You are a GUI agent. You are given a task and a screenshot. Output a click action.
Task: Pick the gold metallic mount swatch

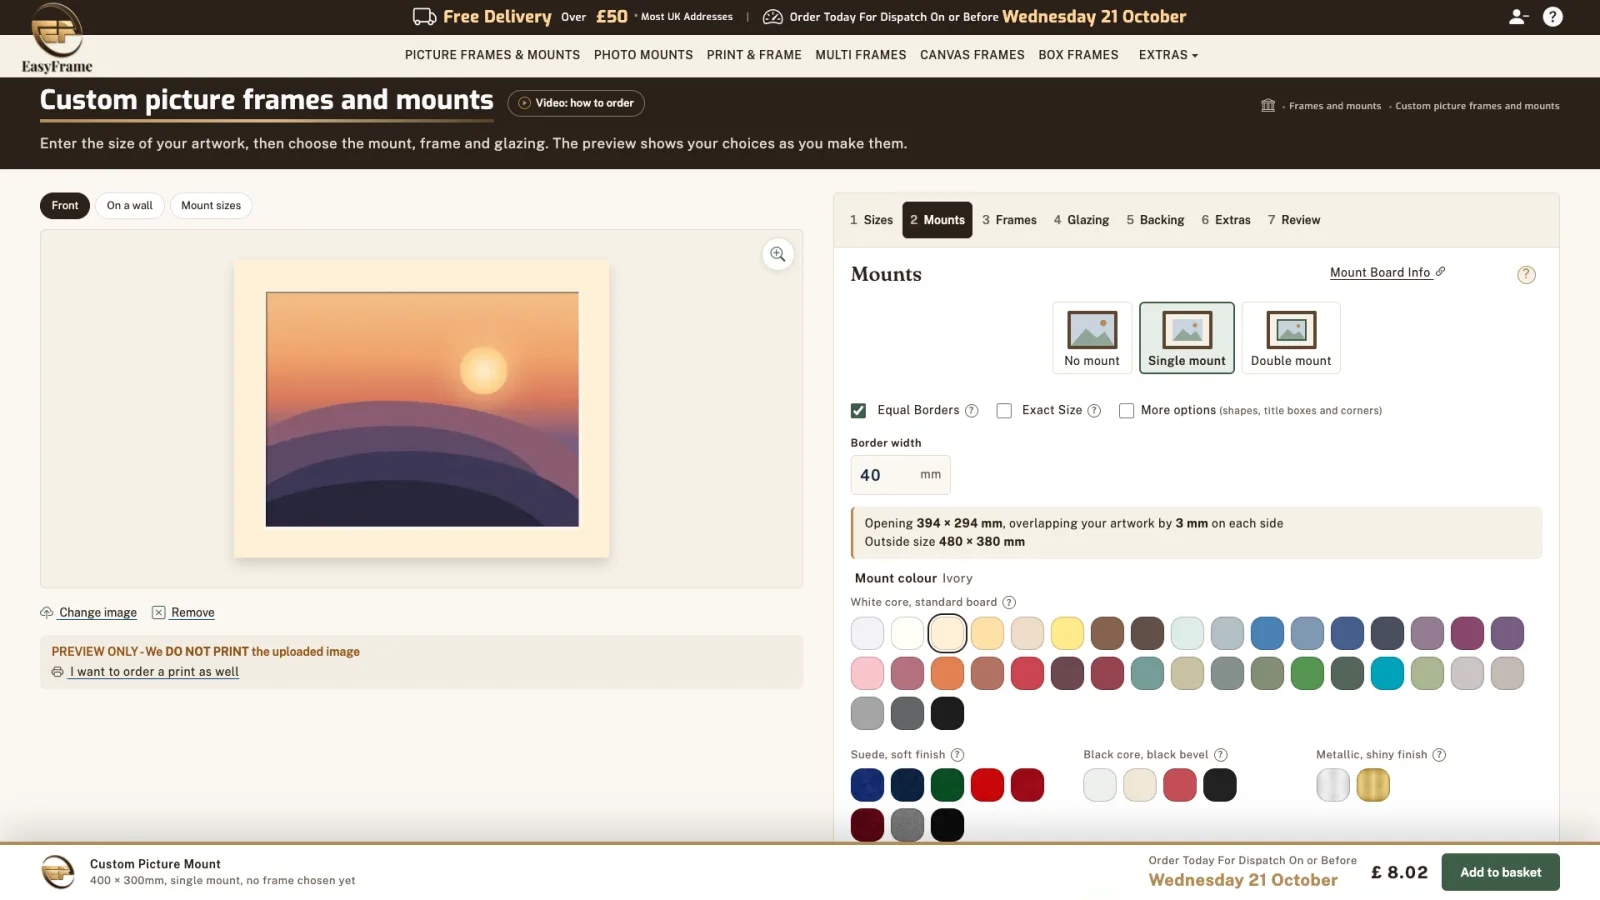[x=1373, y=785]
